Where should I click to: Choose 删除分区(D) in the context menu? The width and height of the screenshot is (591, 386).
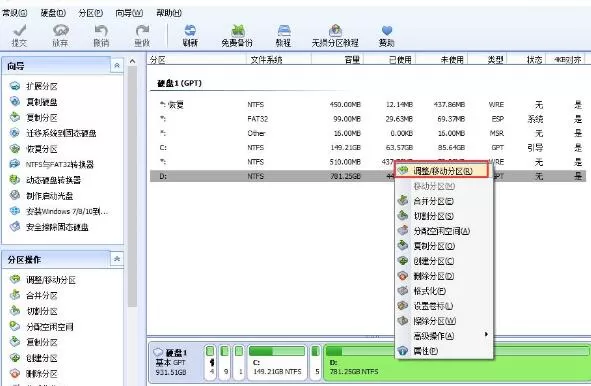point(445,276)
